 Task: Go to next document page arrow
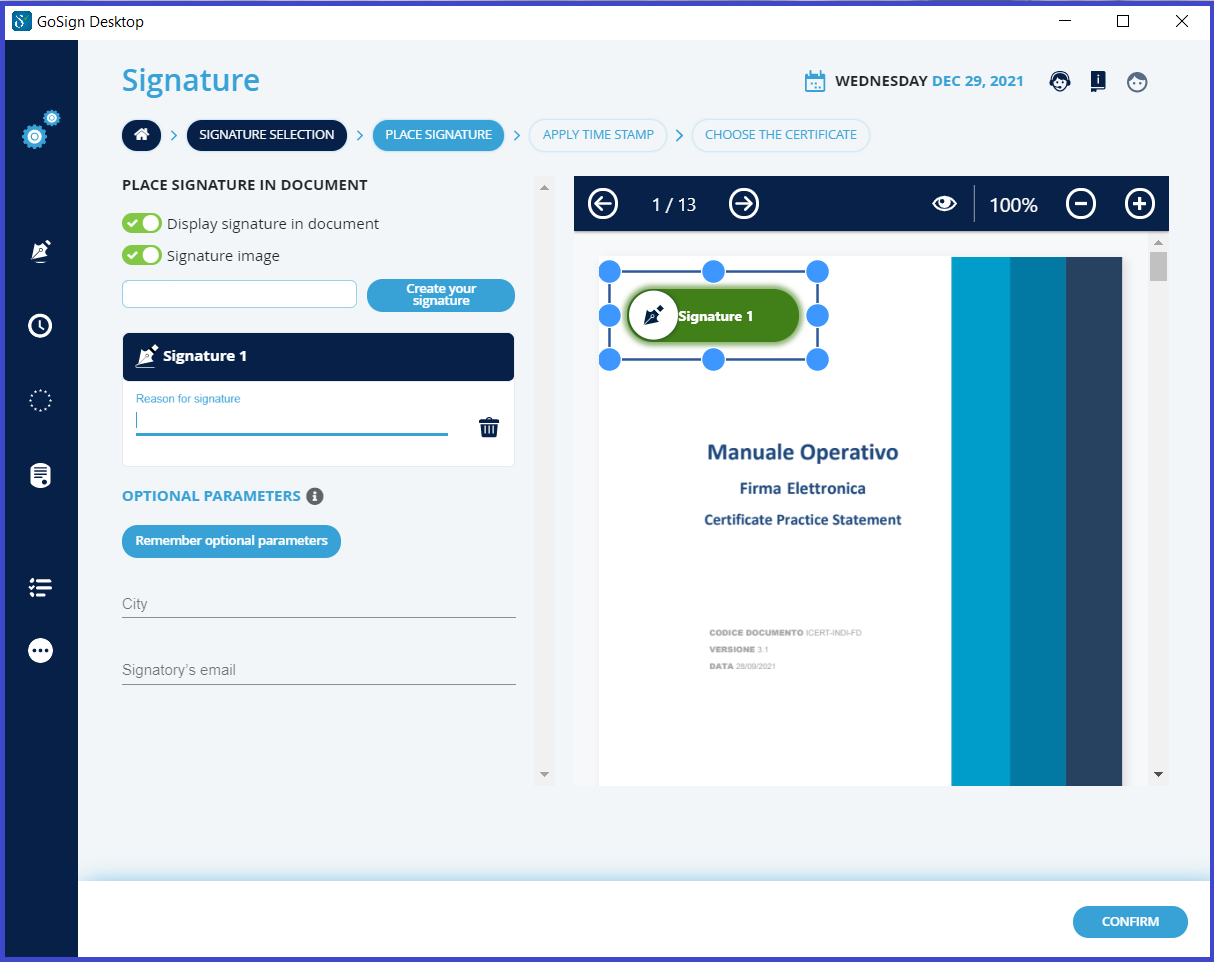coord(743,204)
